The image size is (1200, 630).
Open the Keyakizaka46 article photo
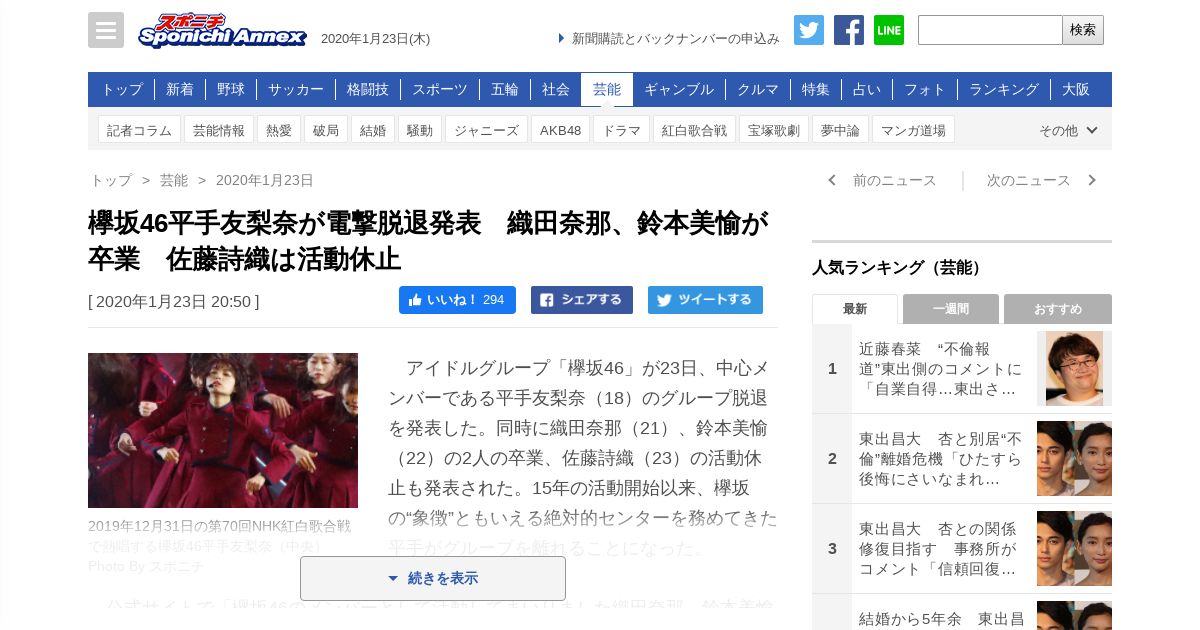223,430
